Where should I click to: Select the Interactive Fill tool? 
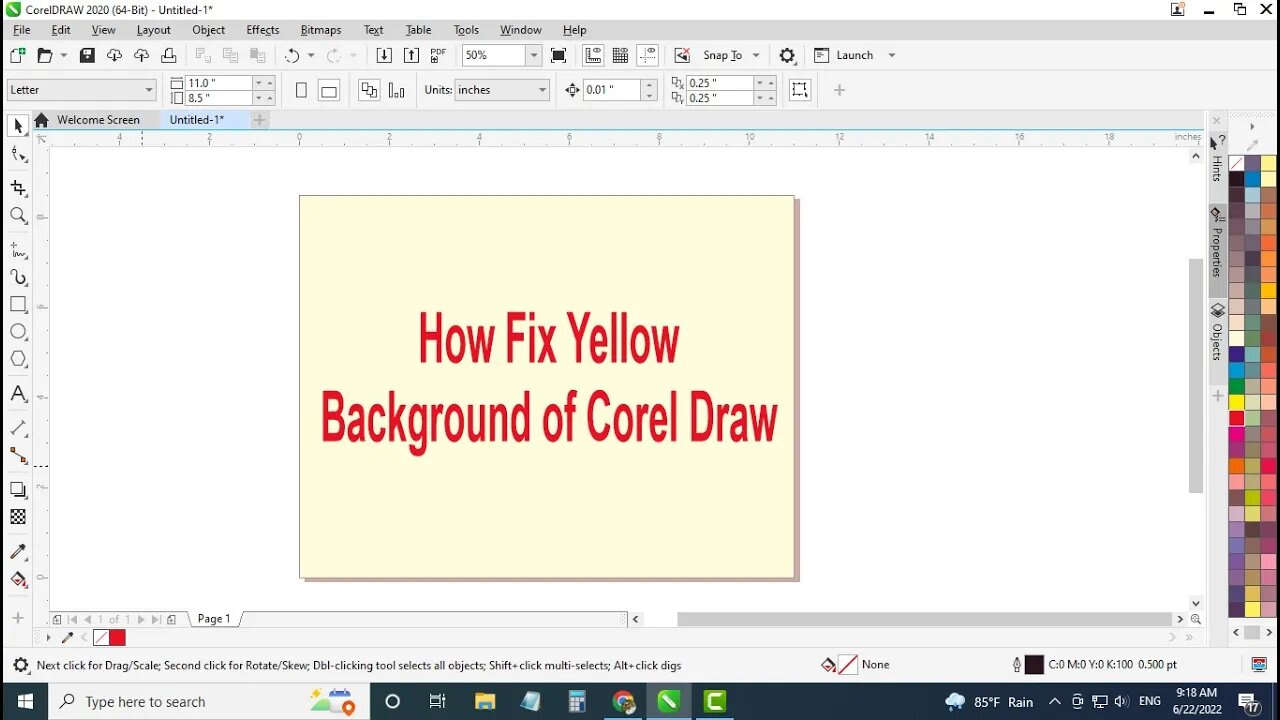coord(18,579)
